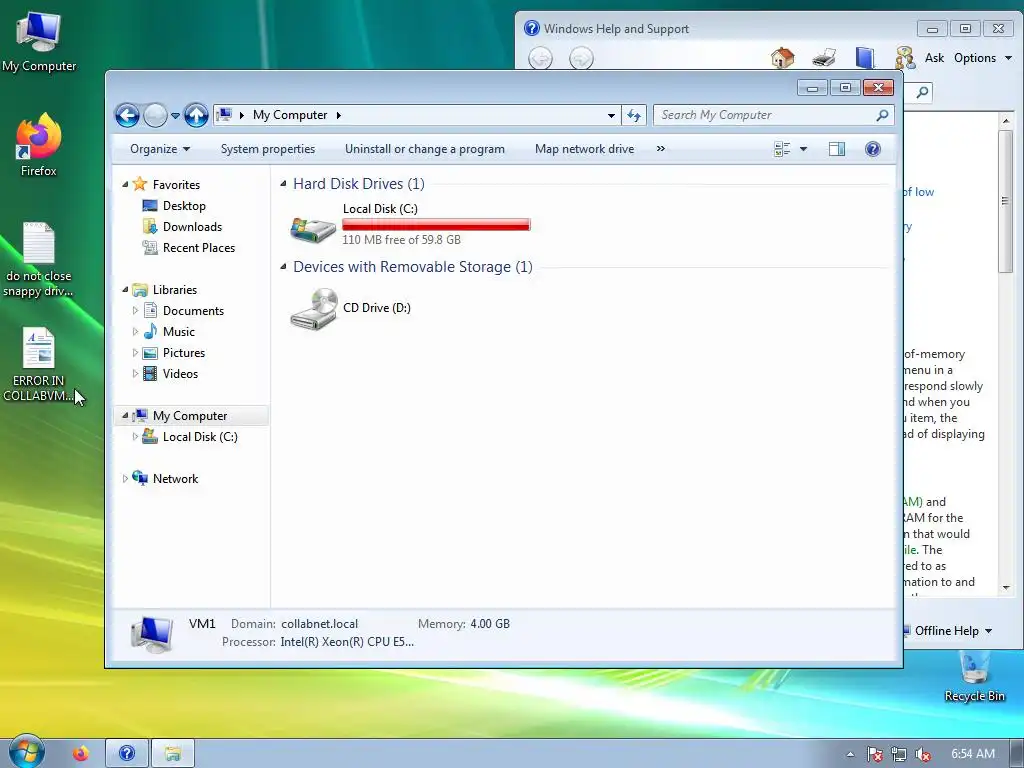Select Desktop under Favorites
This screenshot has width=1024, height=768.
pos(184,206)
